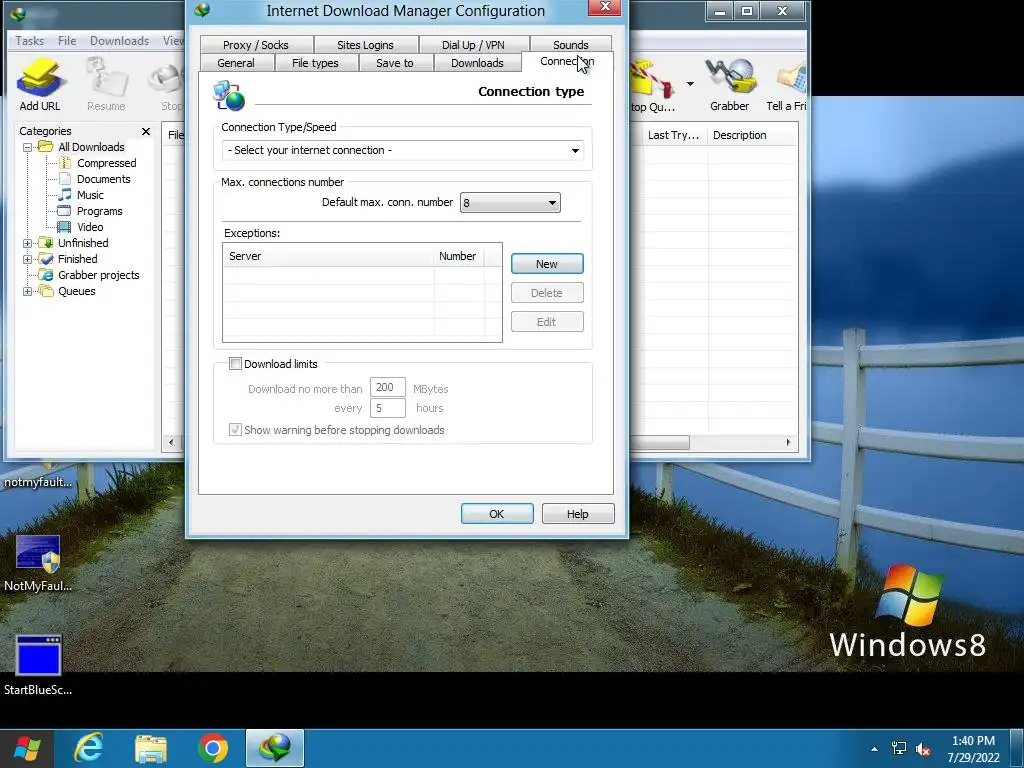The width and height of the screenshot is (1024, 768).
Task: Select the Programs category
Action: [x=91, y=211]
